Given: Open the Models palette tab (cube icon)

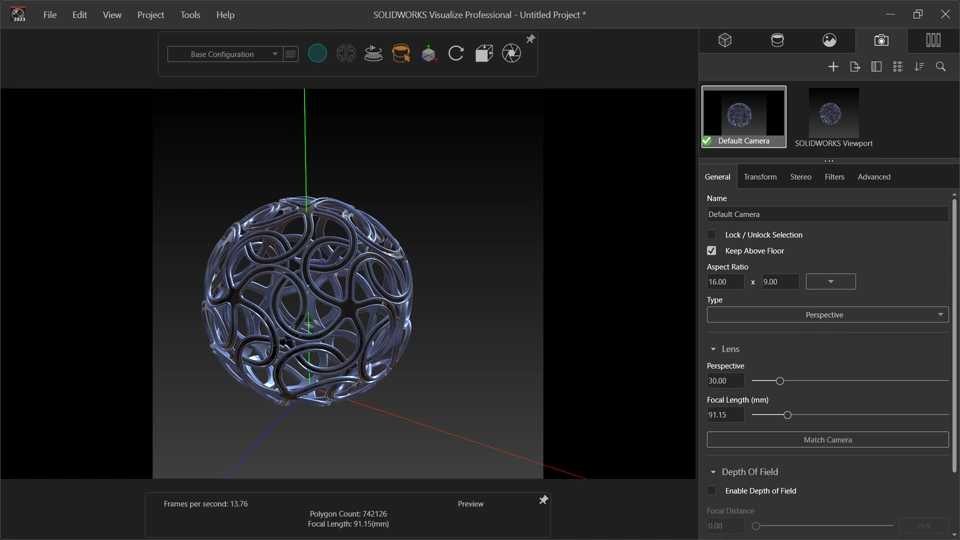Looking at the screenshot, I should (x=725, y=40).
